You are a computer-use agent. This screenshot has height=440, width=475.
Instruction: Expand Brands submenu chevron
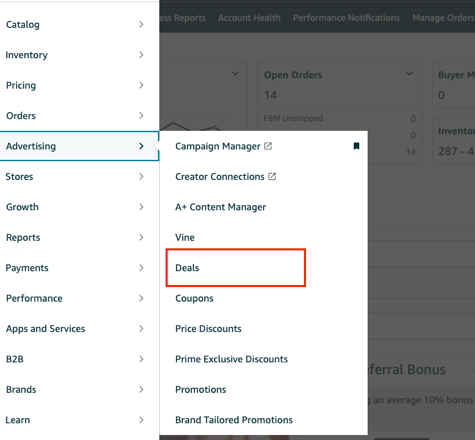(141, 389)
